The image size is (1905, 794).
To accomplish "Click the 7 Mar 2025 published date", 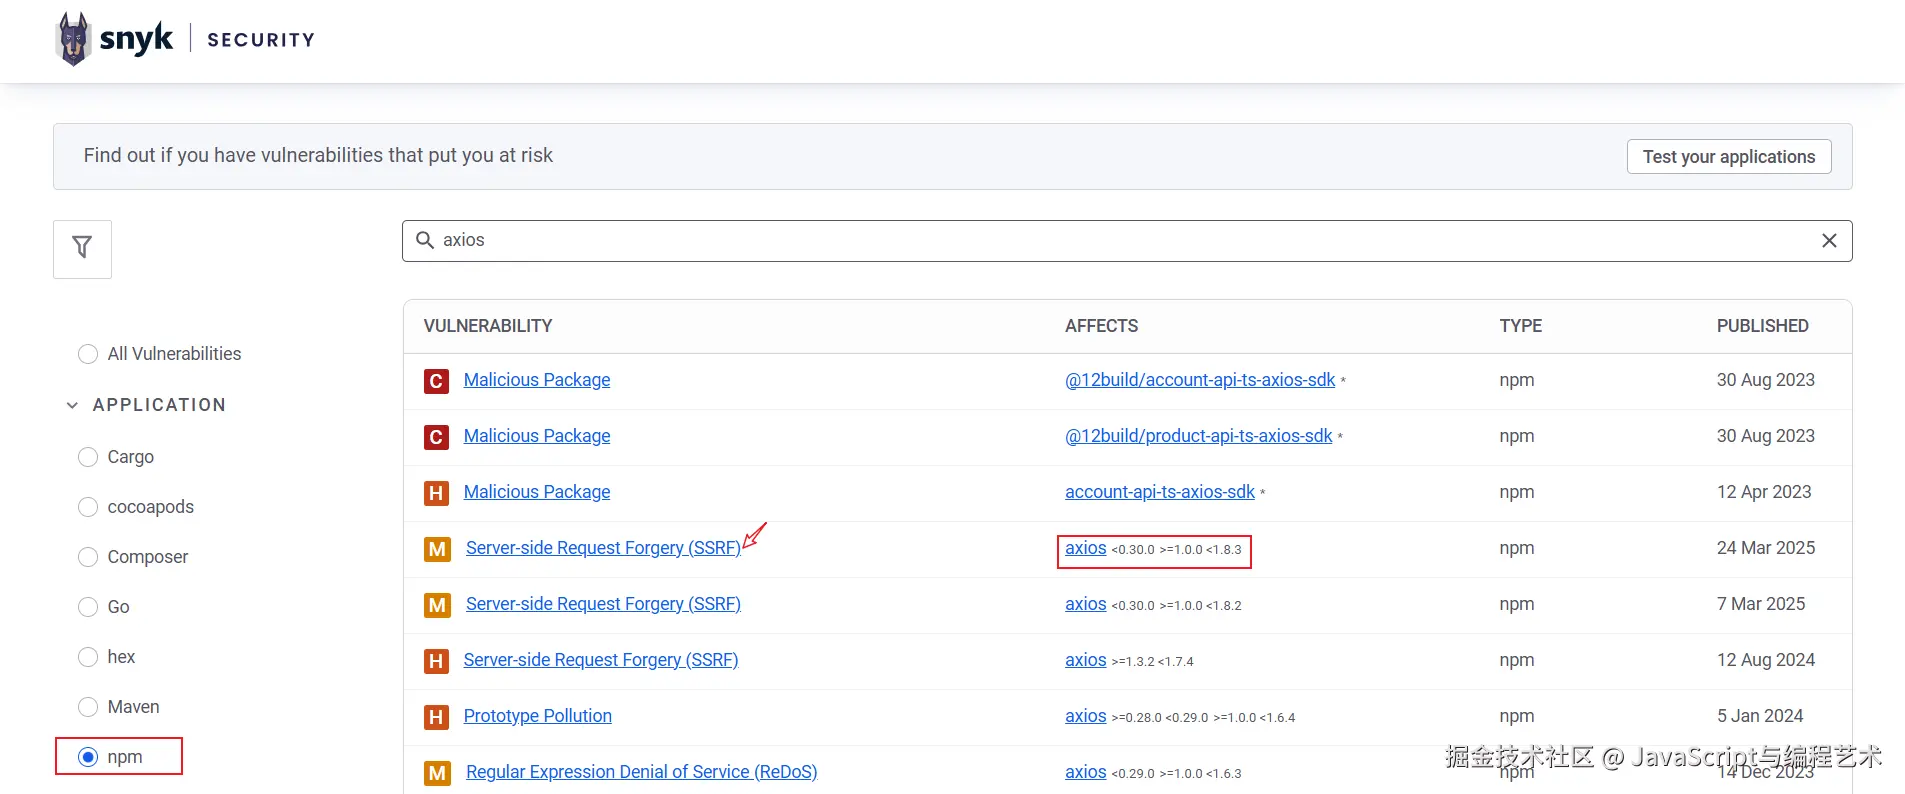I will [1761, 604].
